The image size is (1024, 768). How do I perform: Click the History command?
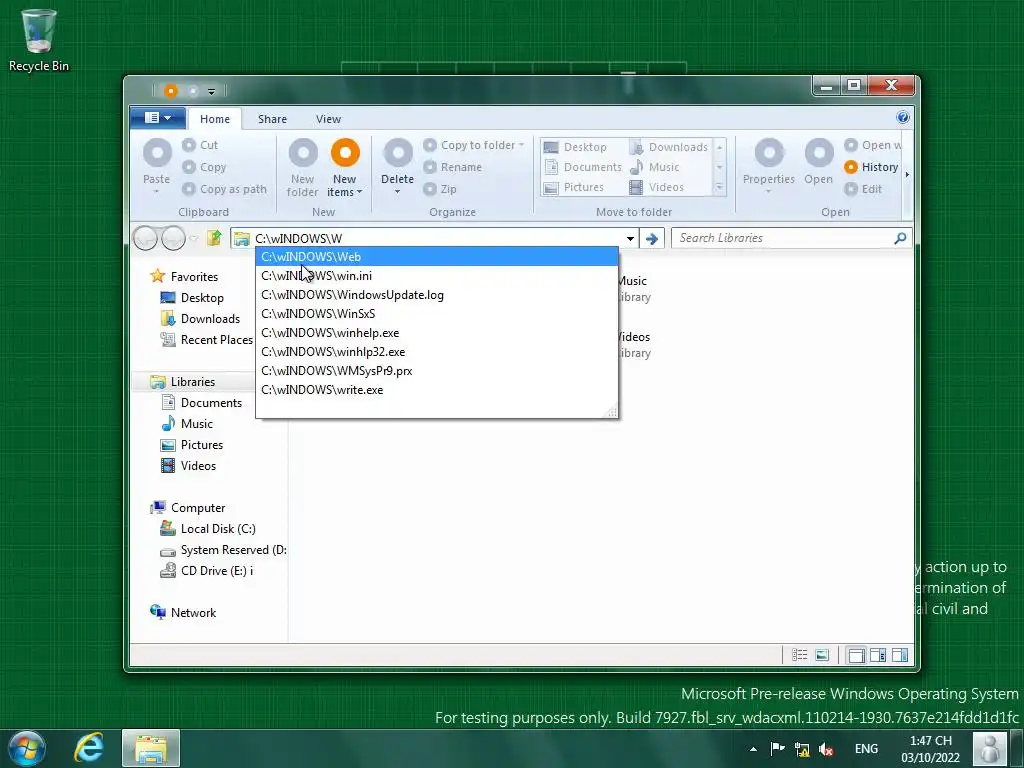coord(871,167)
